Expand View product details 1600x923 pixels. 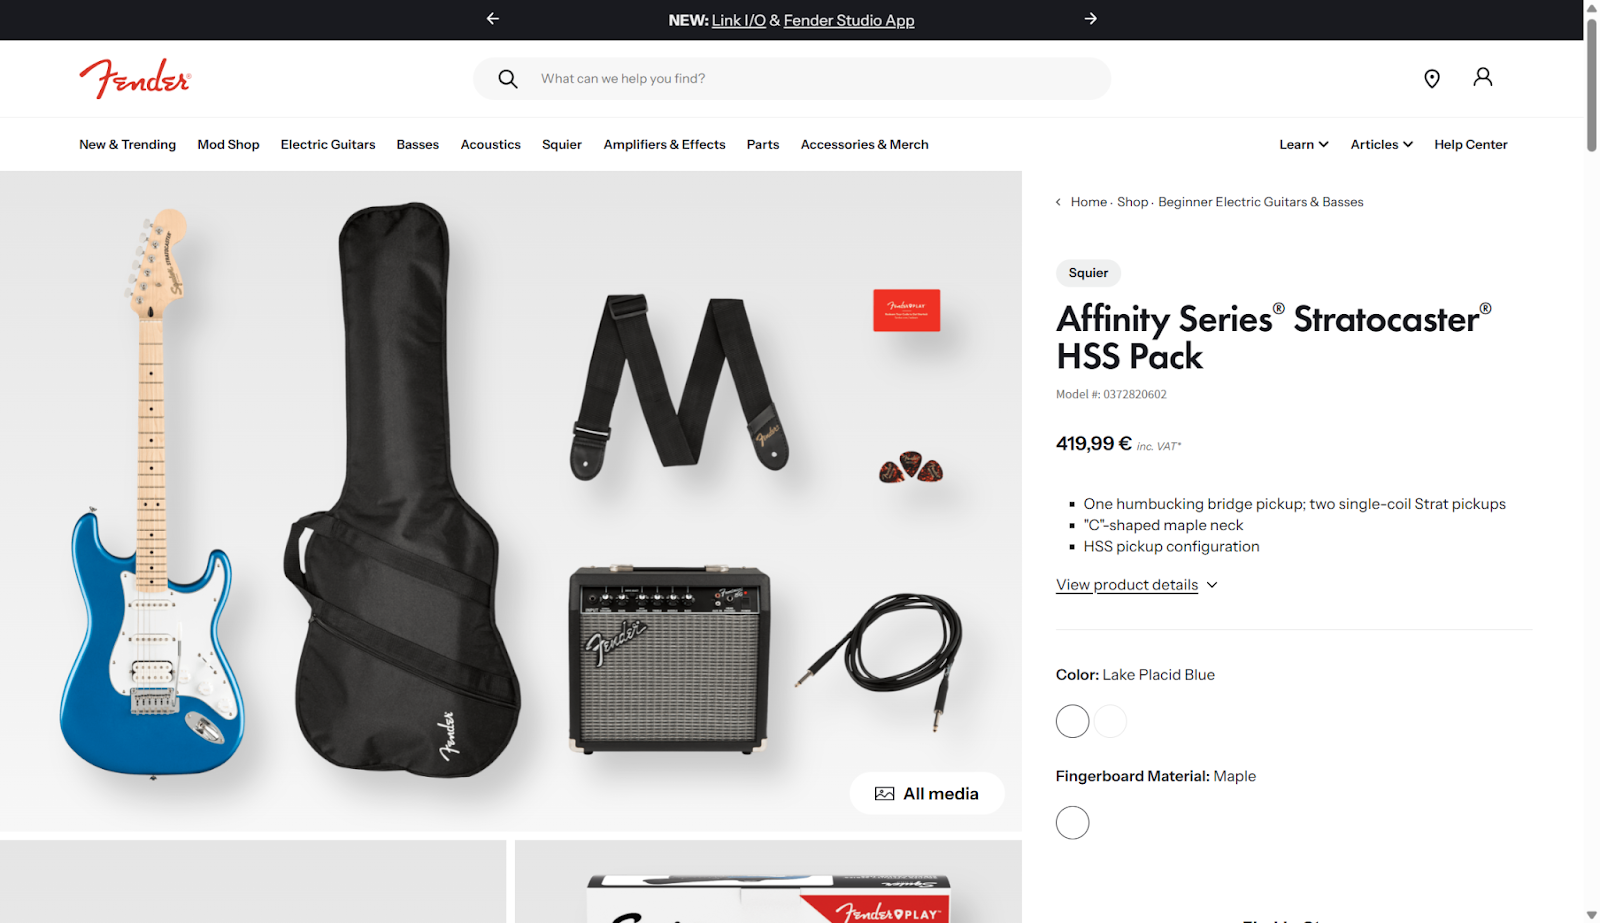click(x=1137, y=585)
